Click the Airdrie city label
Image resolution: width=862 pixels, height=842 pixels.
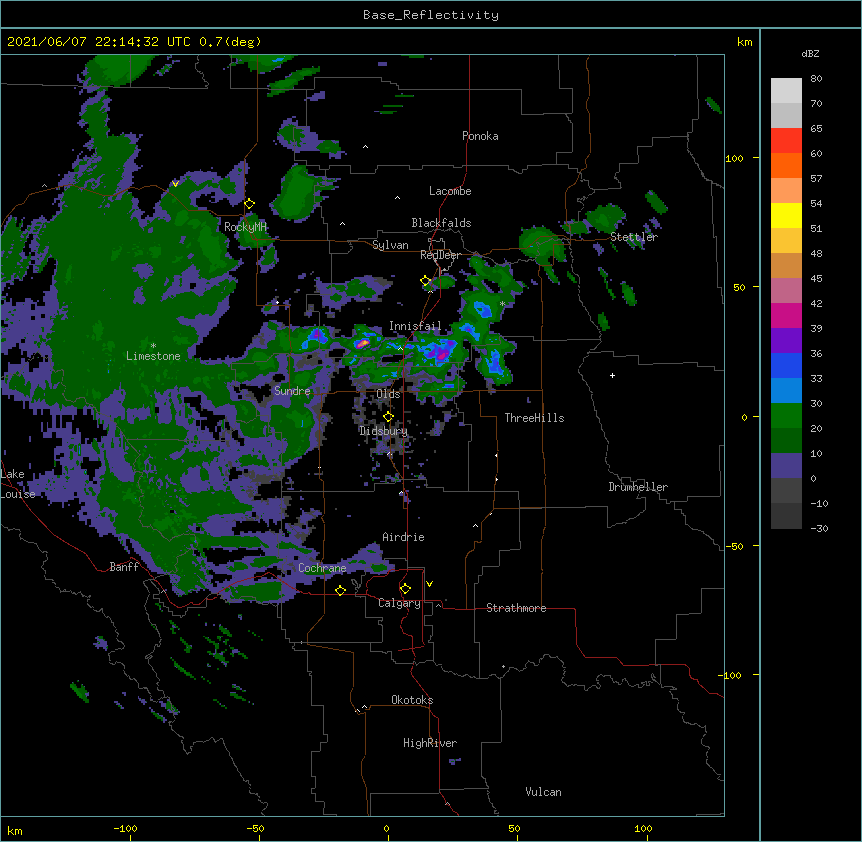point(403,537)
